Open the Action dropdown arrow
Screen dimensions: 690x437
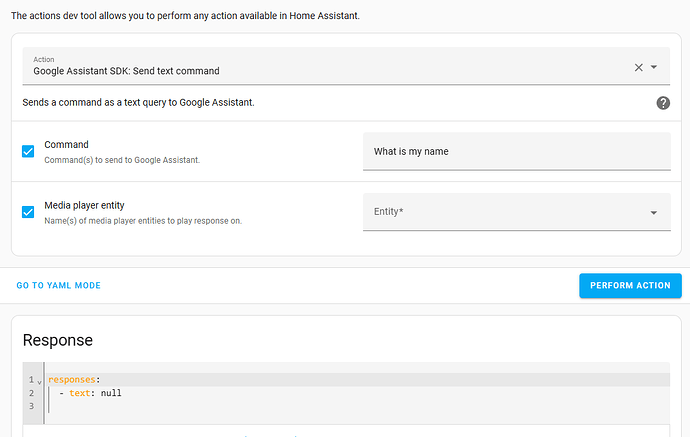coord(654,67)
